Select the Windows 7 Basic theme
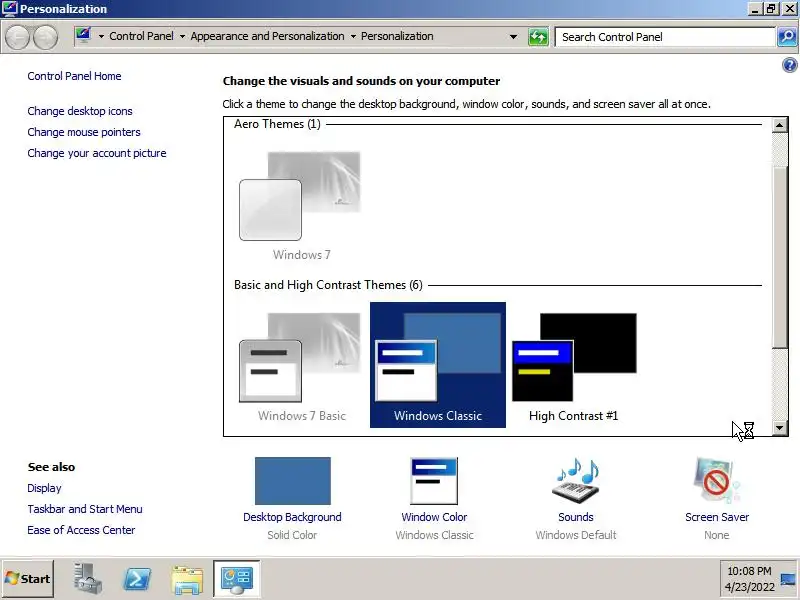This screenshot has width=800, height=600. [x=301, y=365]
